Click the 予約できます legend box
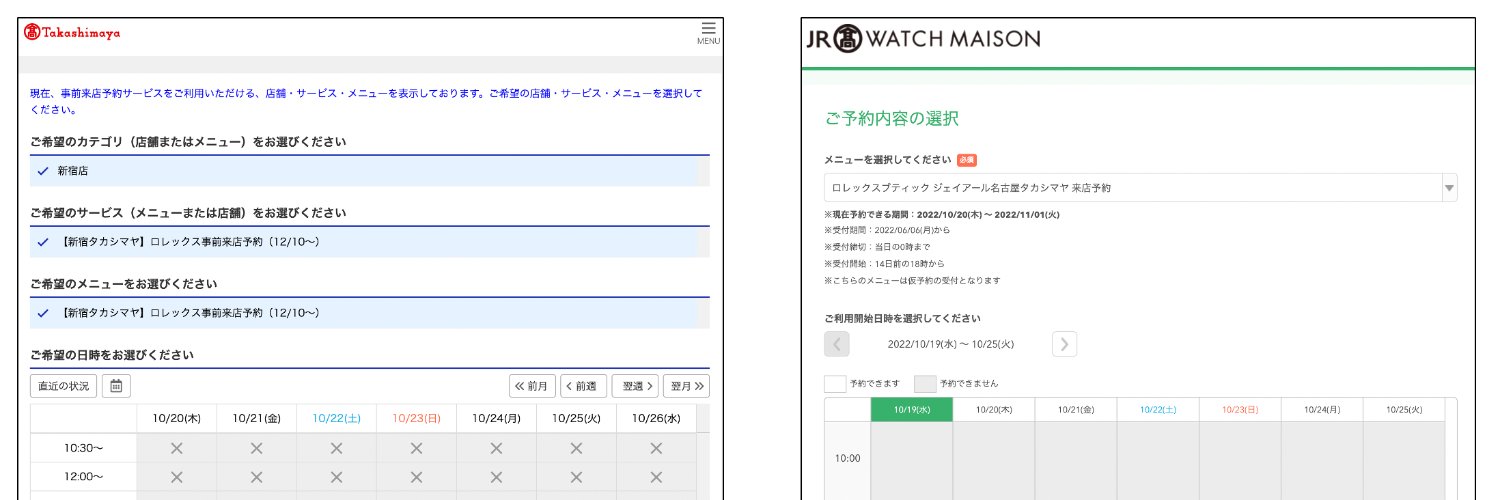 [x=835, y=383]
